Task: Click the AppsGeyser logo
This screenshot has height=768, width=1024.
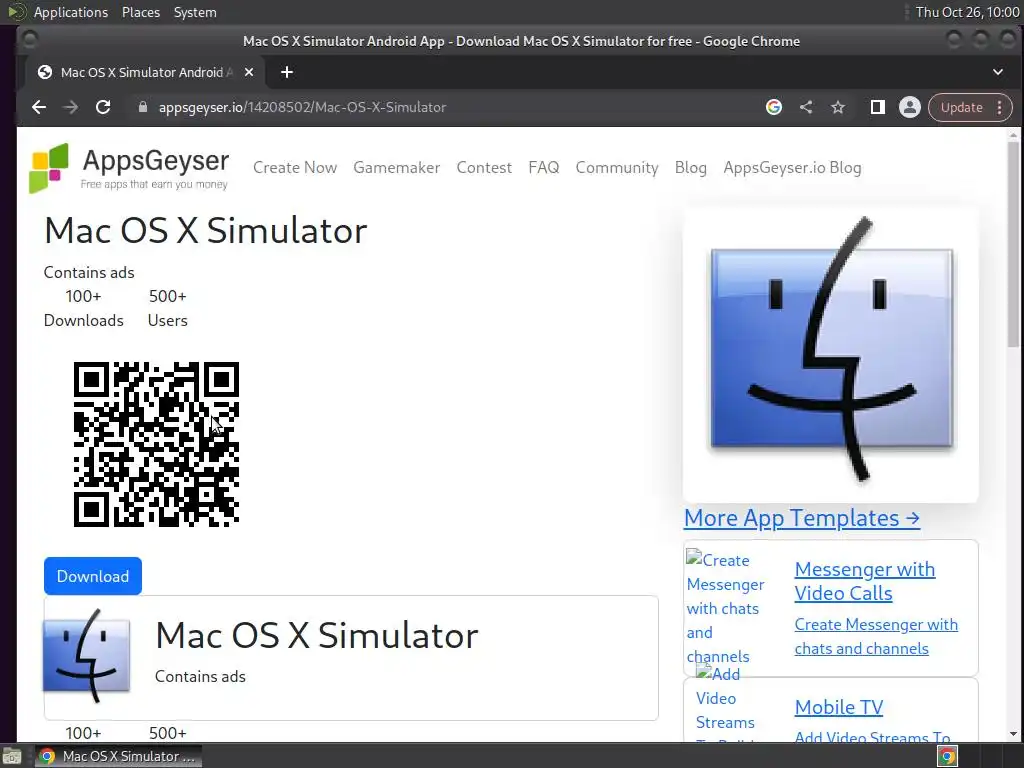Action: [x=129, y=168]
